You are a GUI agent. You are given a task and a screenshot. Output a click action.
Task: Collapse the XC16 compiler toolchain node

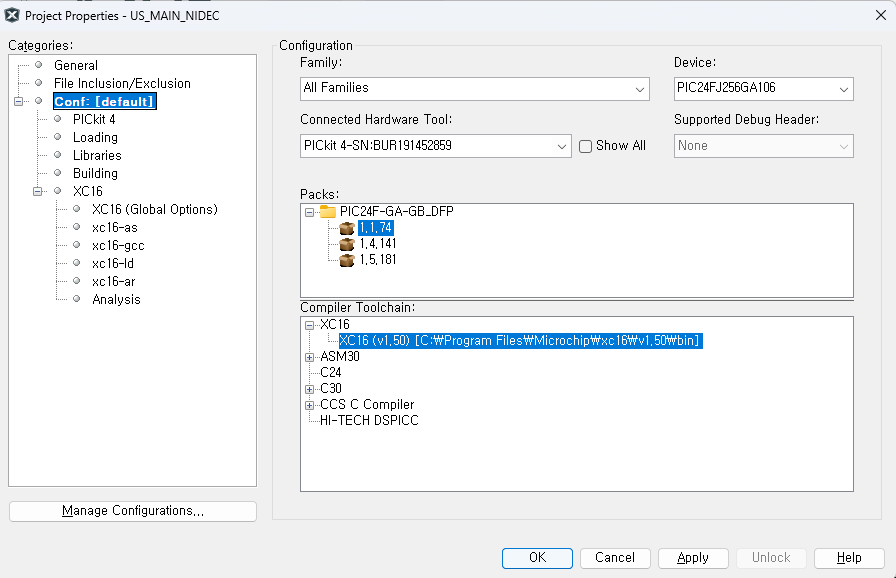(309, 325)
